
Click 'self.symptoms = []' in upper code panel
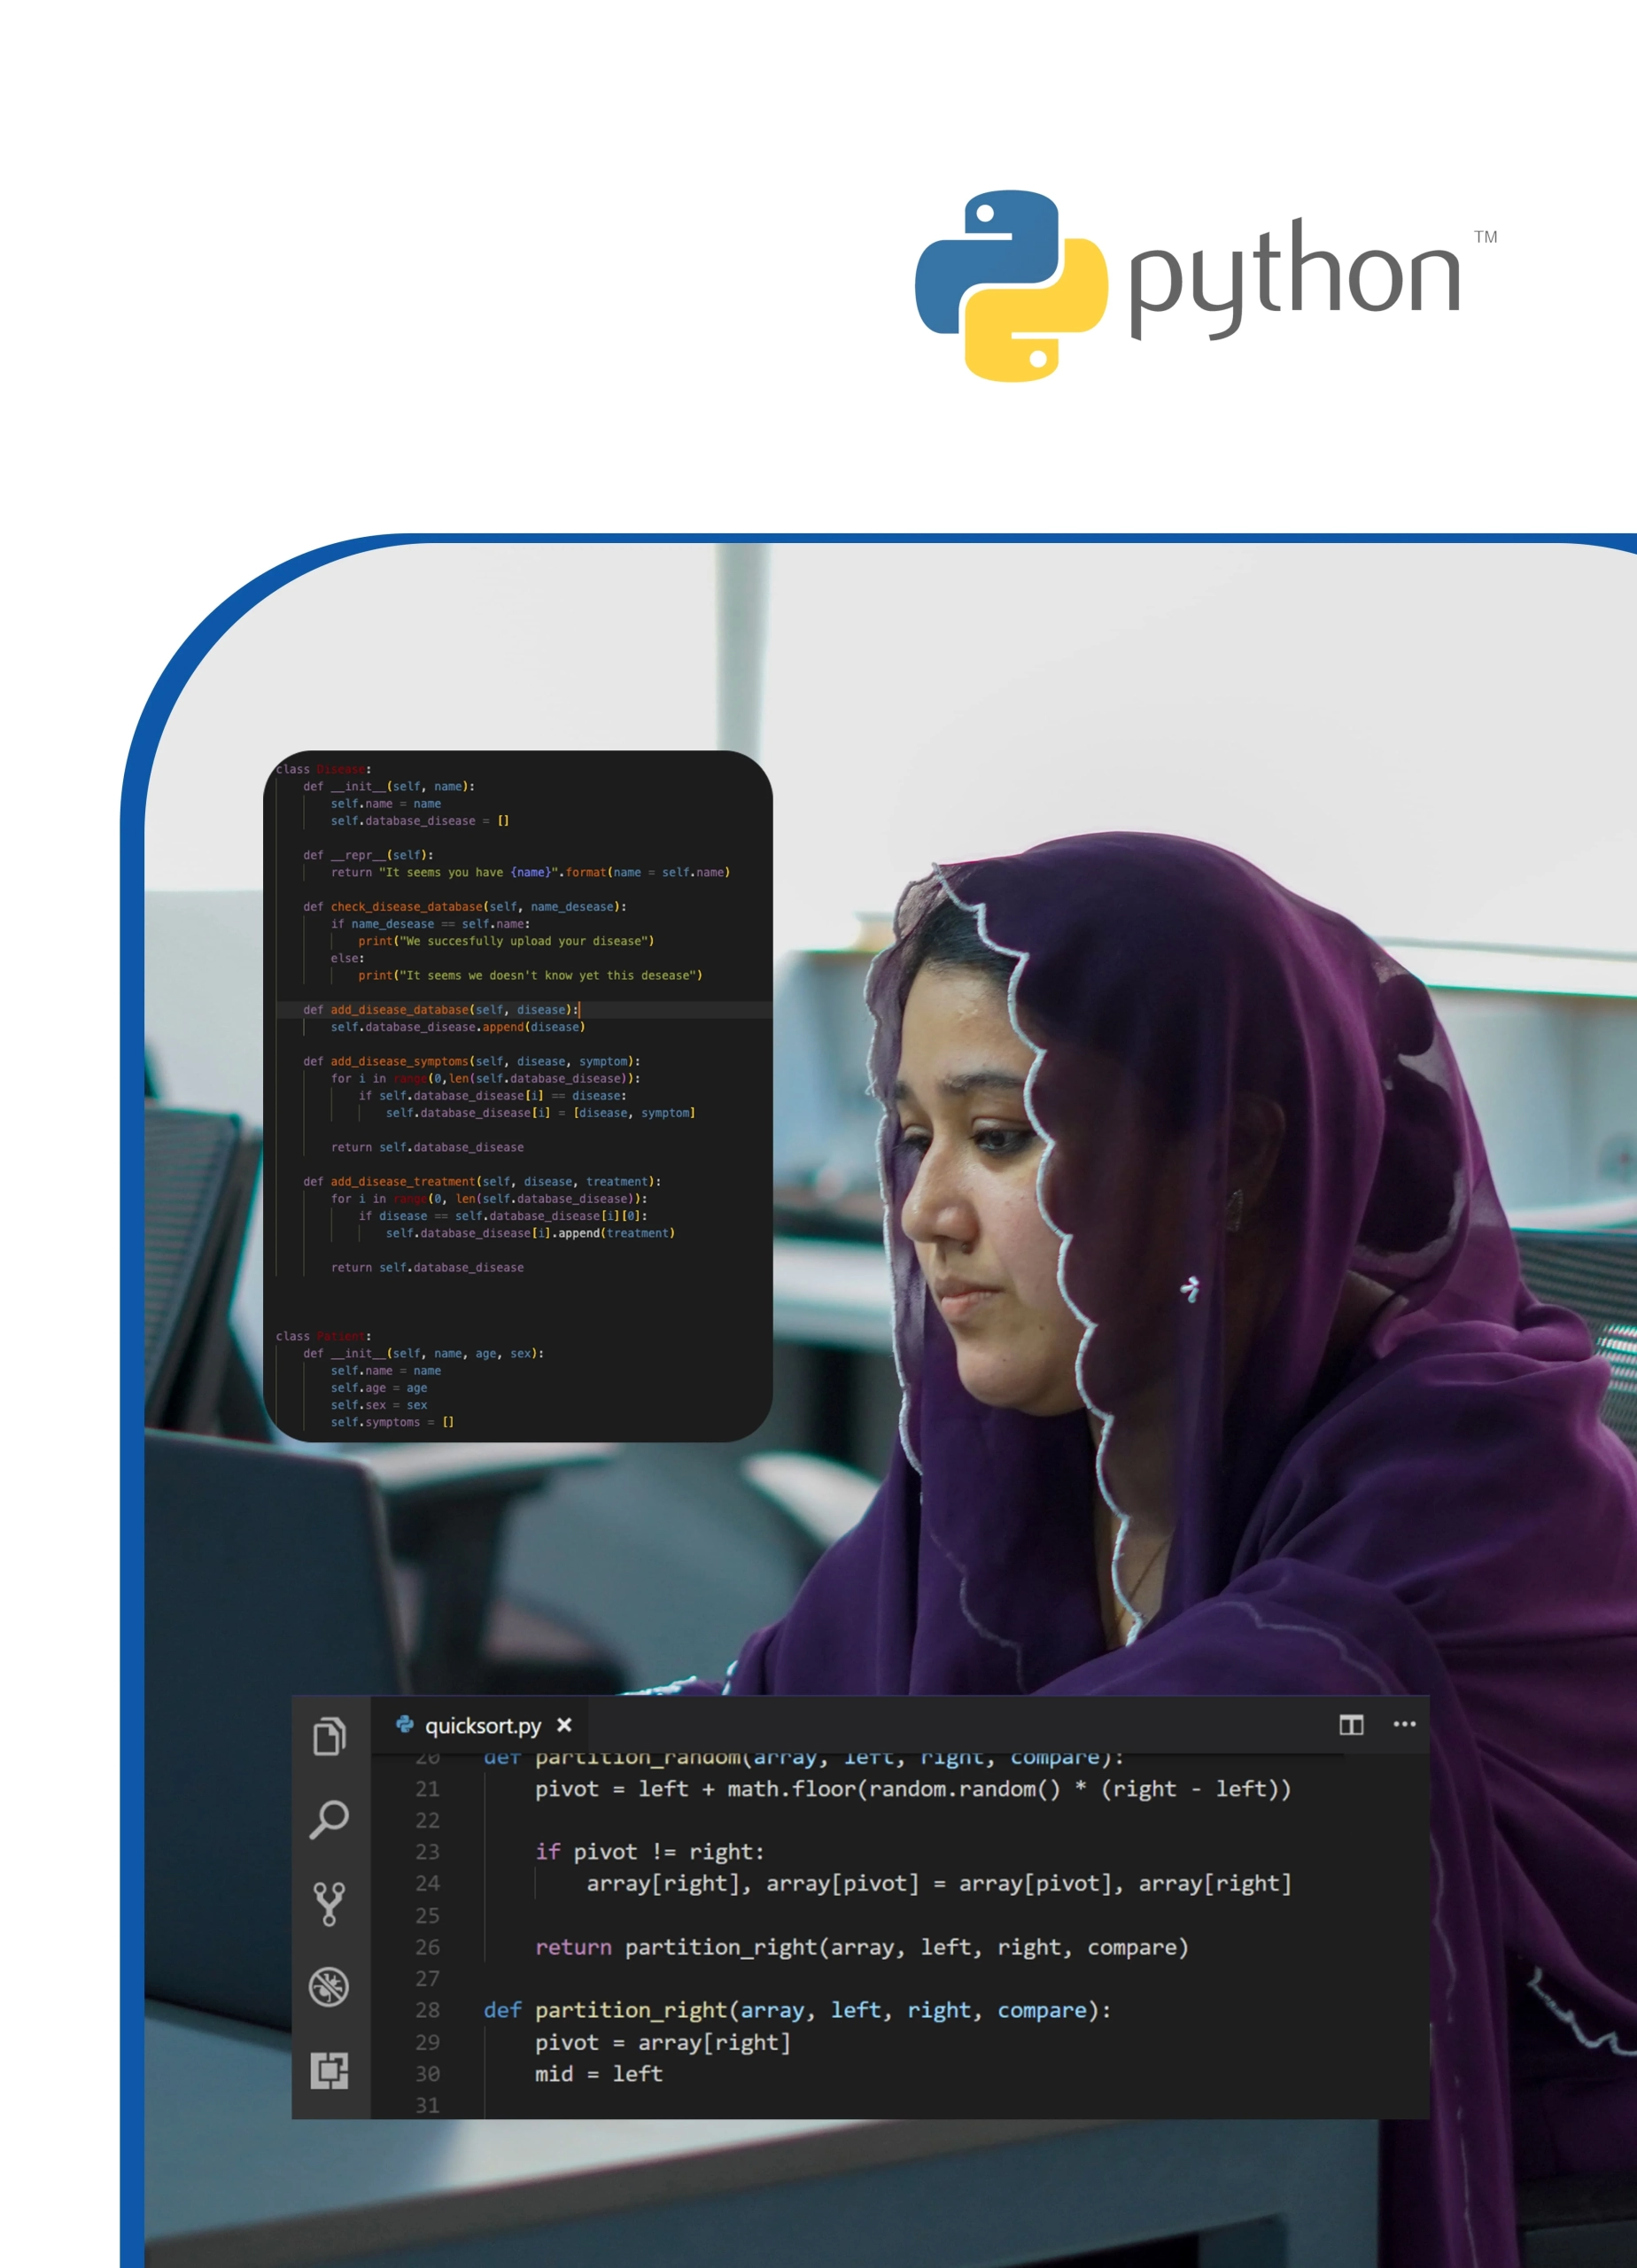[x=393, y=1422]
